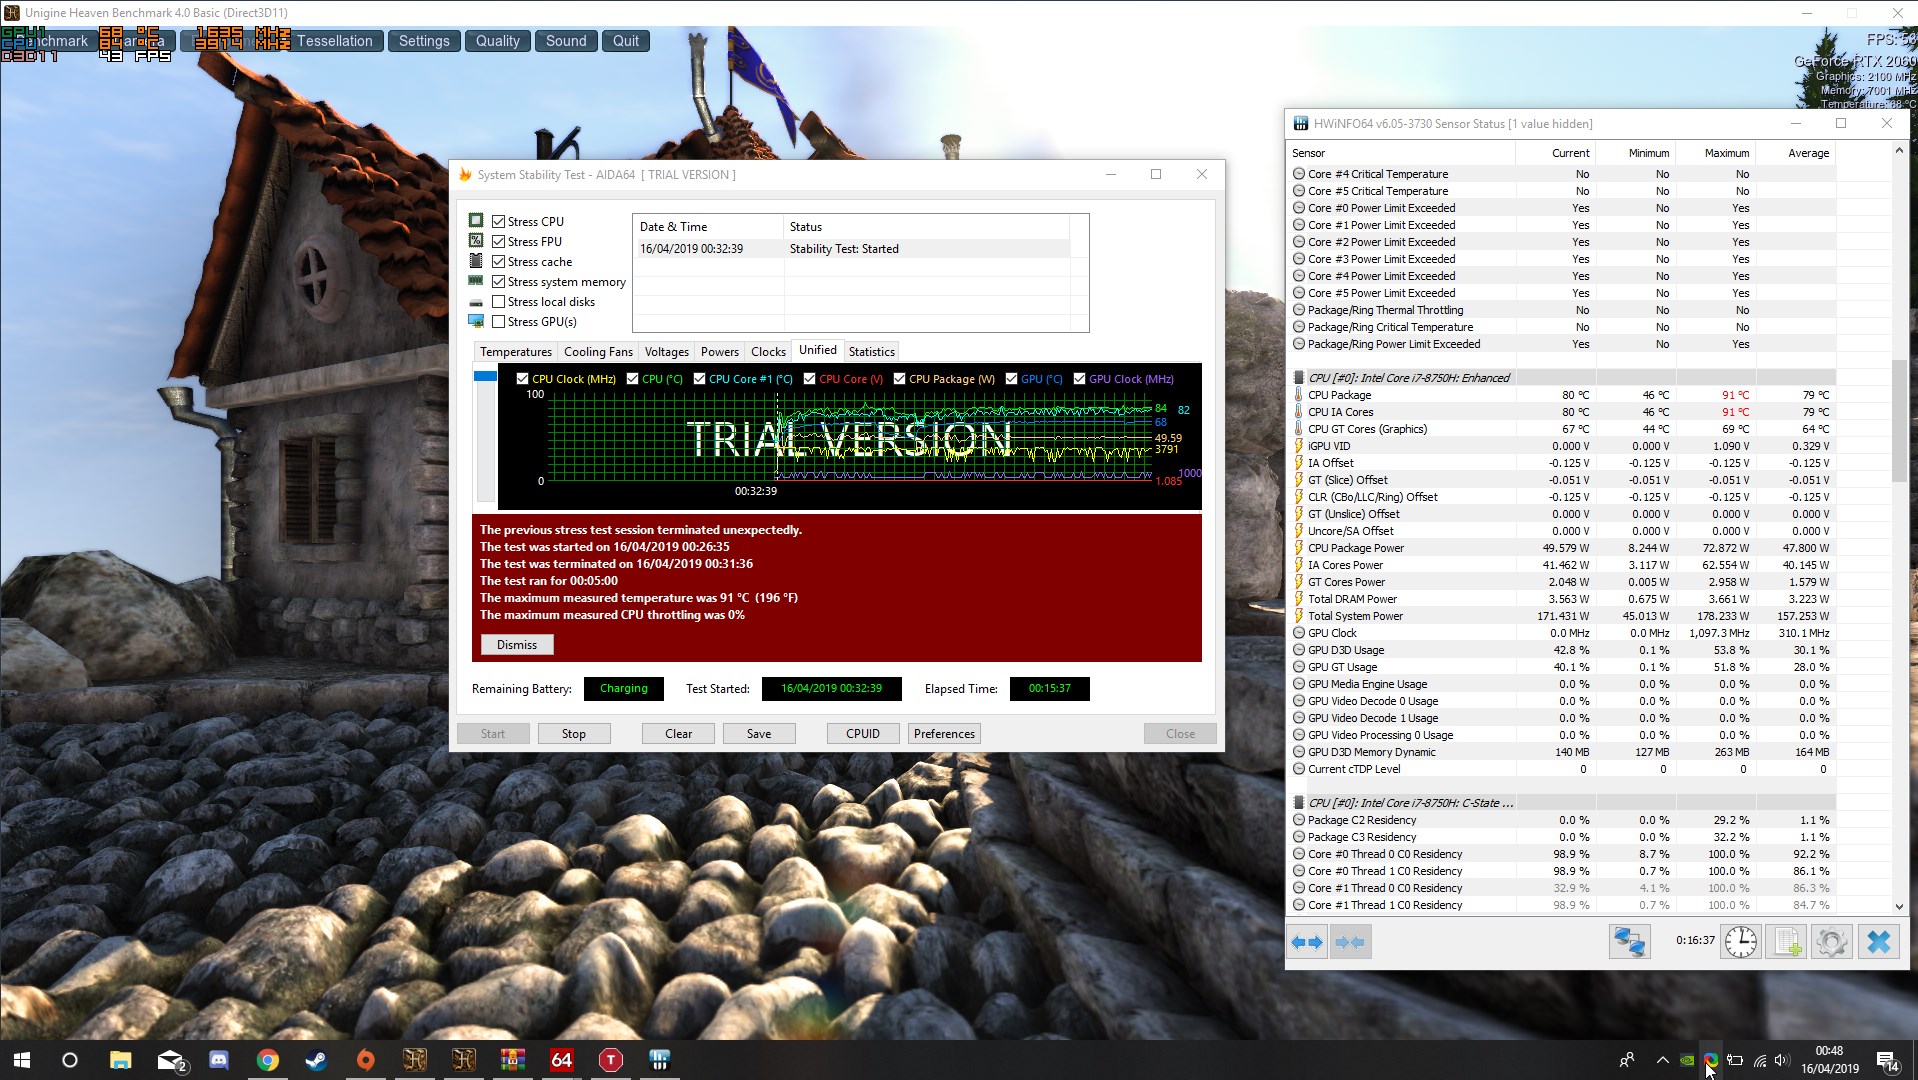
Task: Click HWiNFO clock reset timer icon
Action: click(1741, 942)
